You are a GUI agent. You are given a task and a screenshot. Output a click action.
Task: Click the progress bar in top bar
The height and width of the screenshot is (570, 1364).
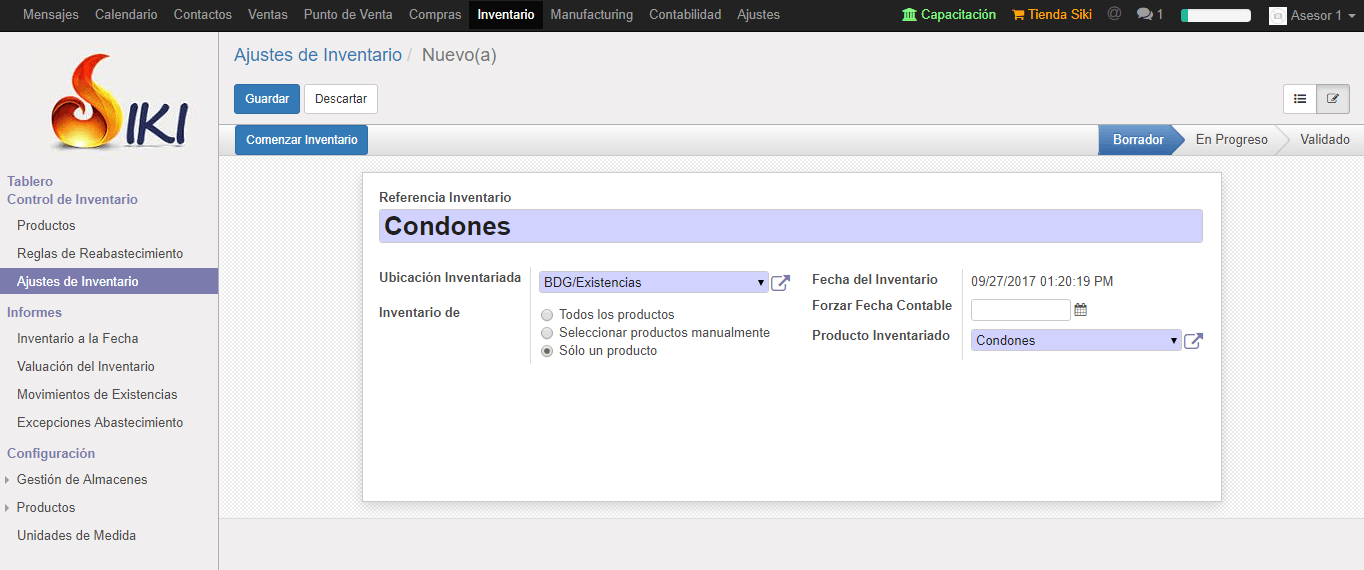1215,16
